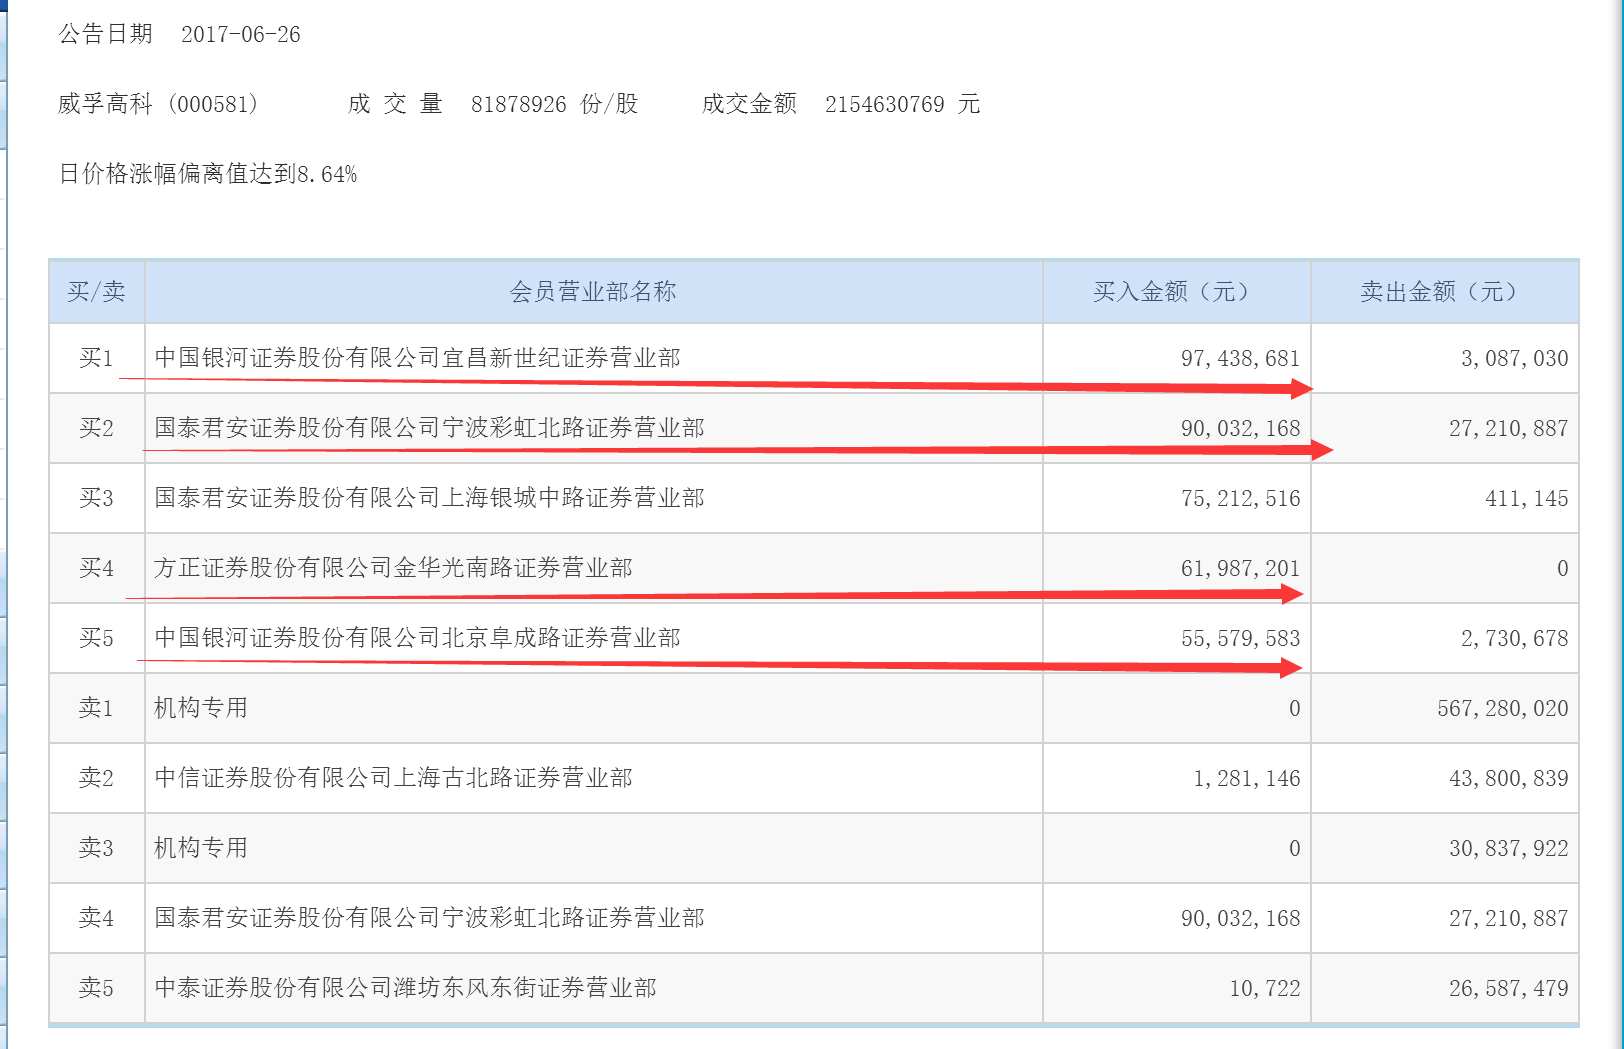The width and height of the screenshot is (1624, 1049).
Task: Click sell amount 27,210,887 in row 买2
Action: pos(1508,428)
